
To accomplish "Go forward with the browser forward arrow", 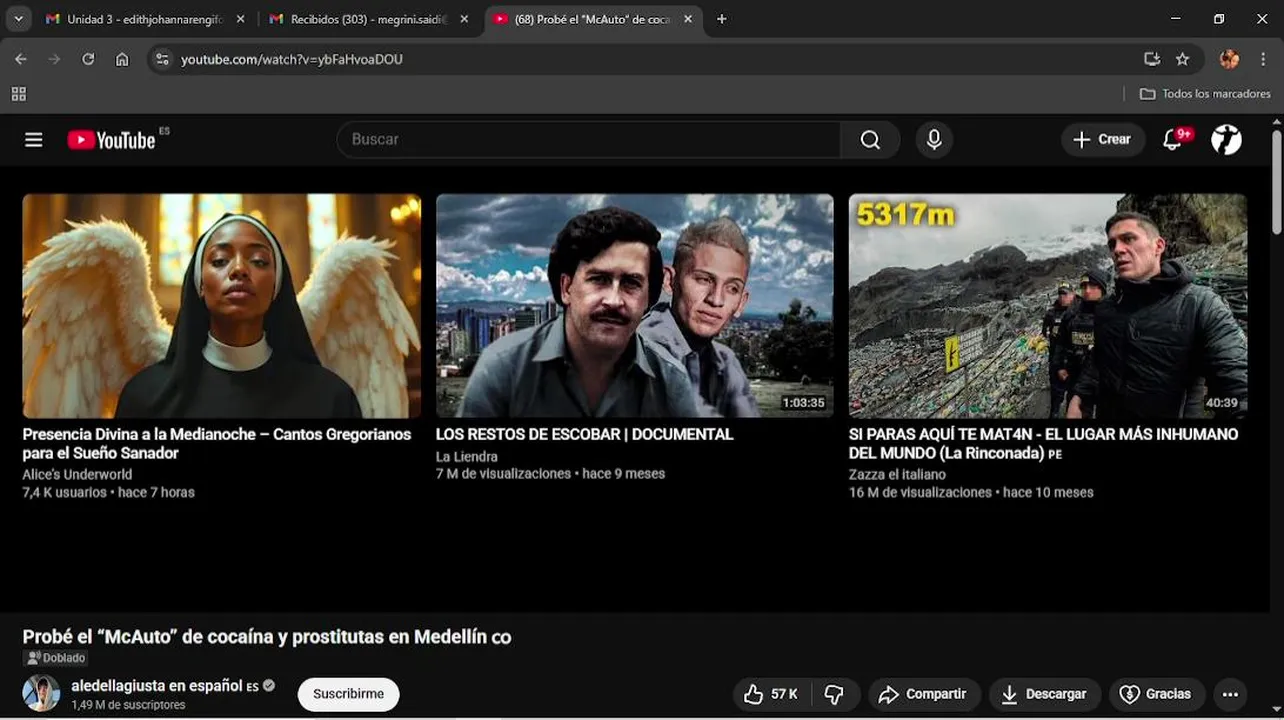I will (x=54, y=59).
